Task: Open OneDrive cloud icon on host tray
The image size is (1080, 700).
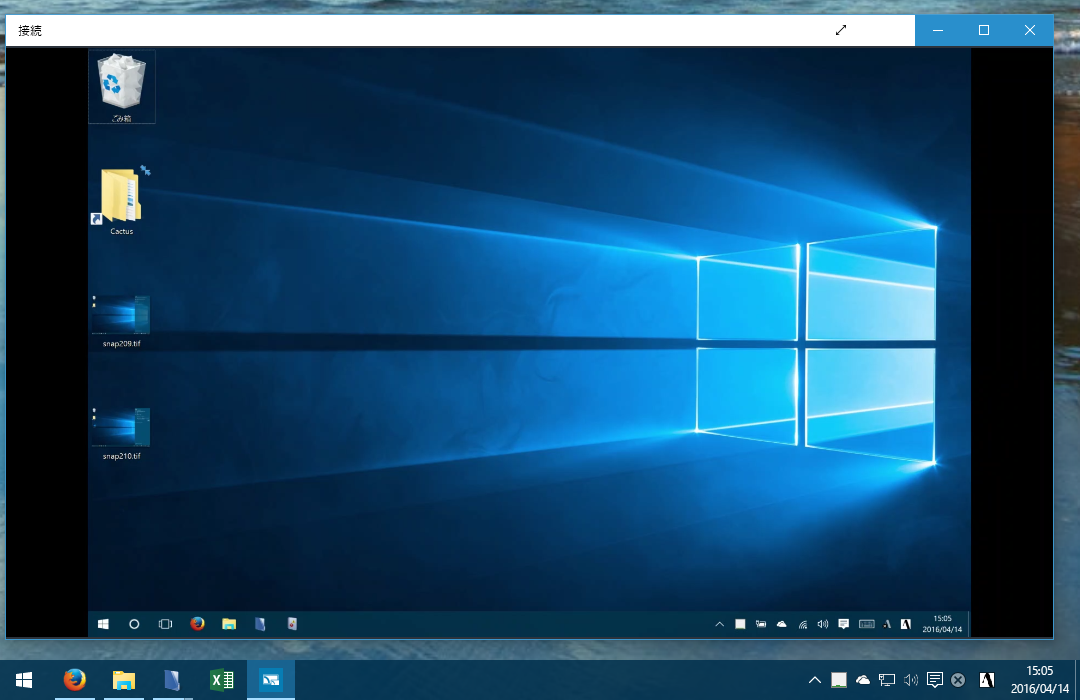Action: [863, 680]
